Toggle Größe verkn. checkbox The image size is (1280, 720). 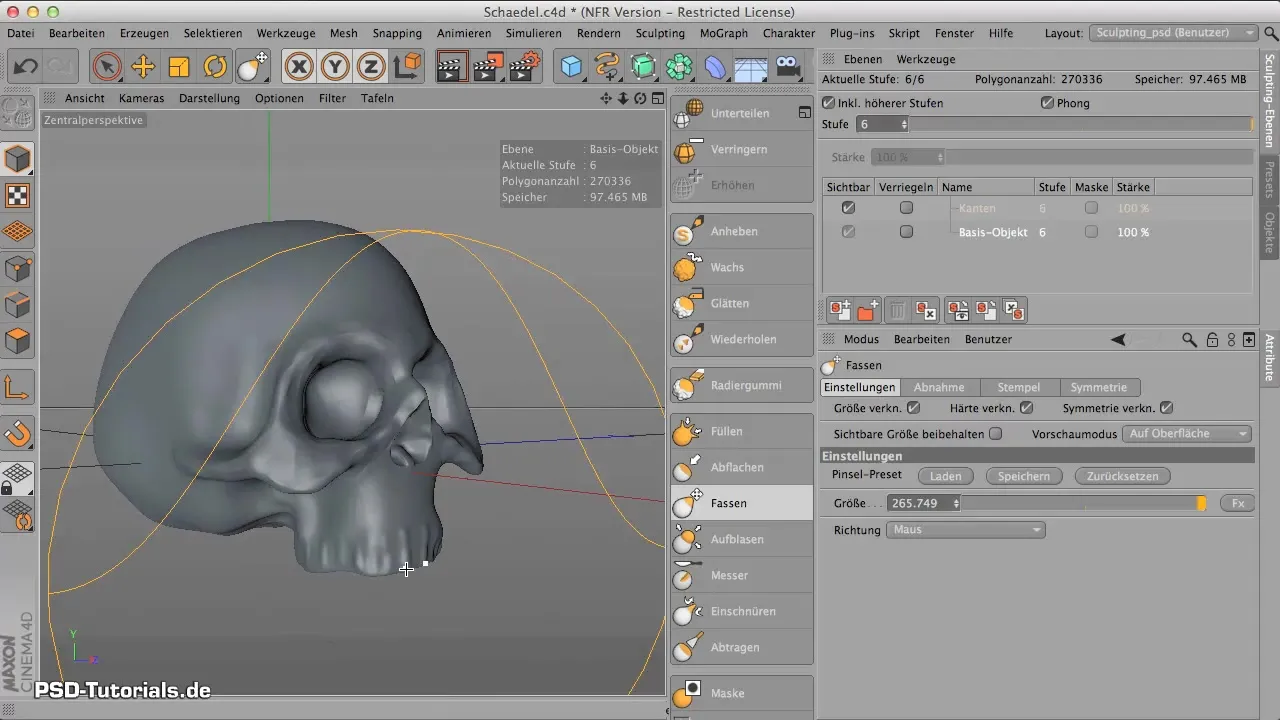[x=913, y=408]
